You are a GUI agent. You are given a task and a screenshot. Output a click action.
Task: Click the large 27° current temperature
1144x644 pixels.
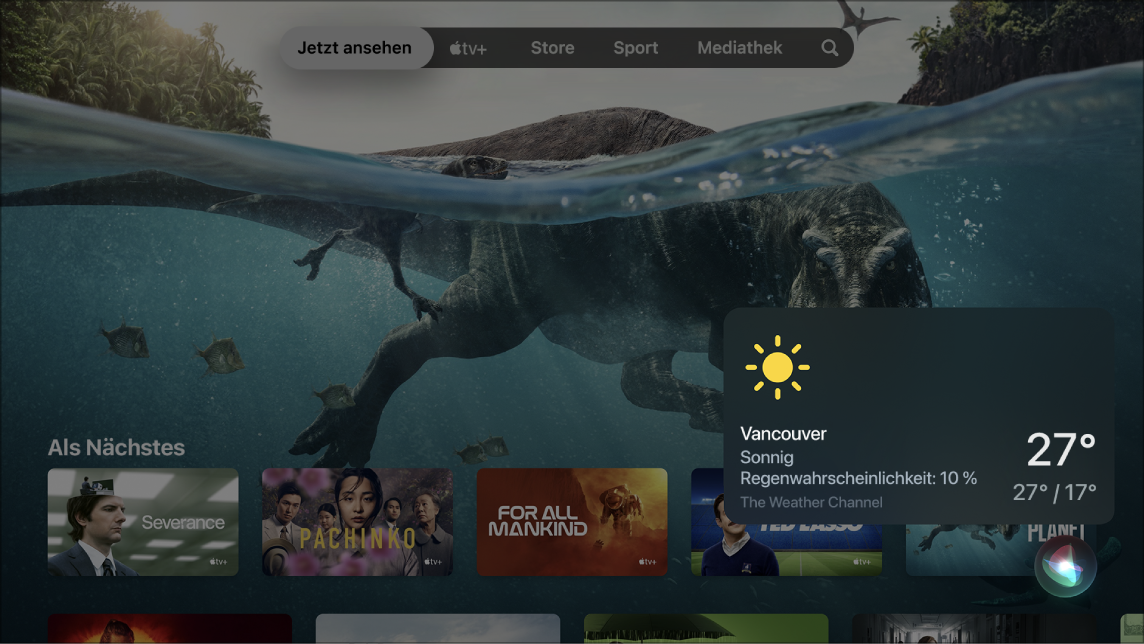pos(1062,449)
